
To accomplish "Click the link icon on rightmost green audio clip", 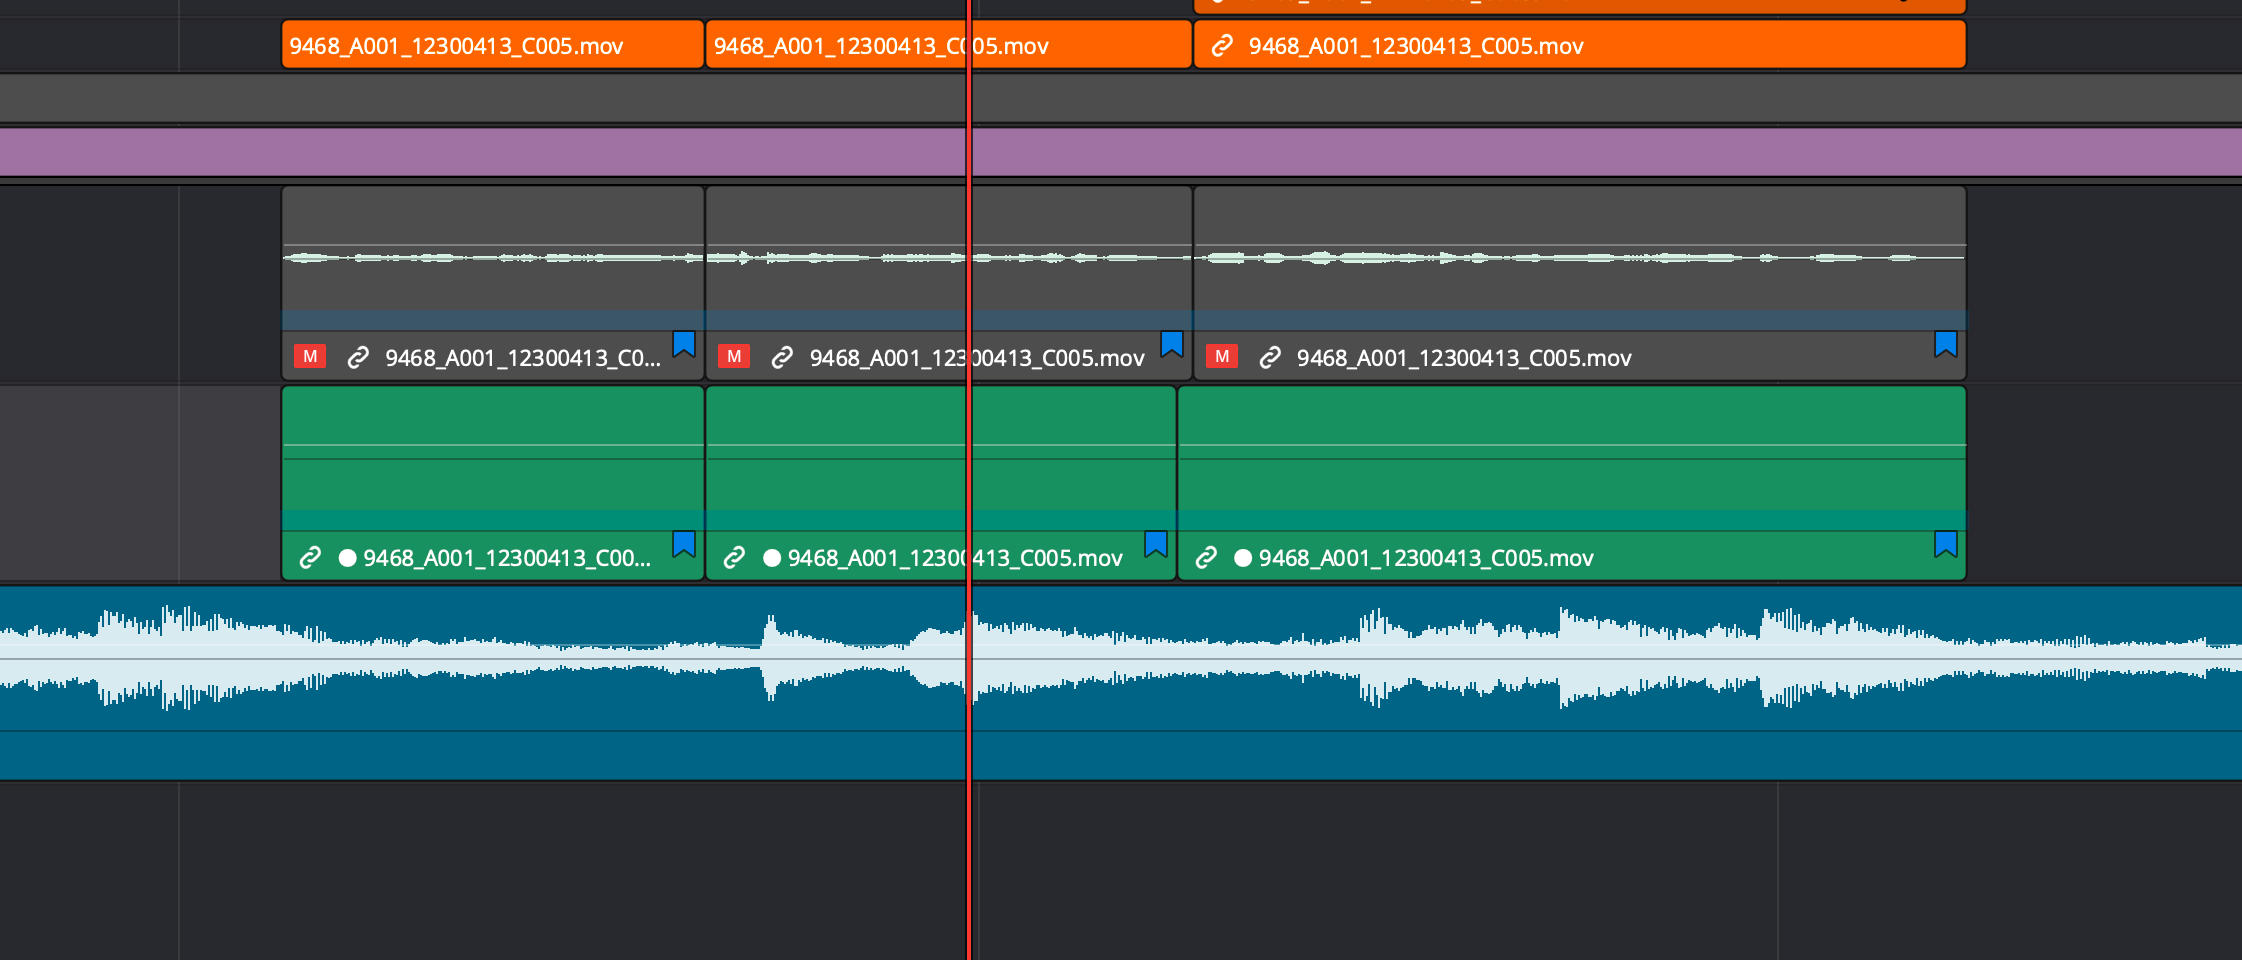I will click(1206, 557).
